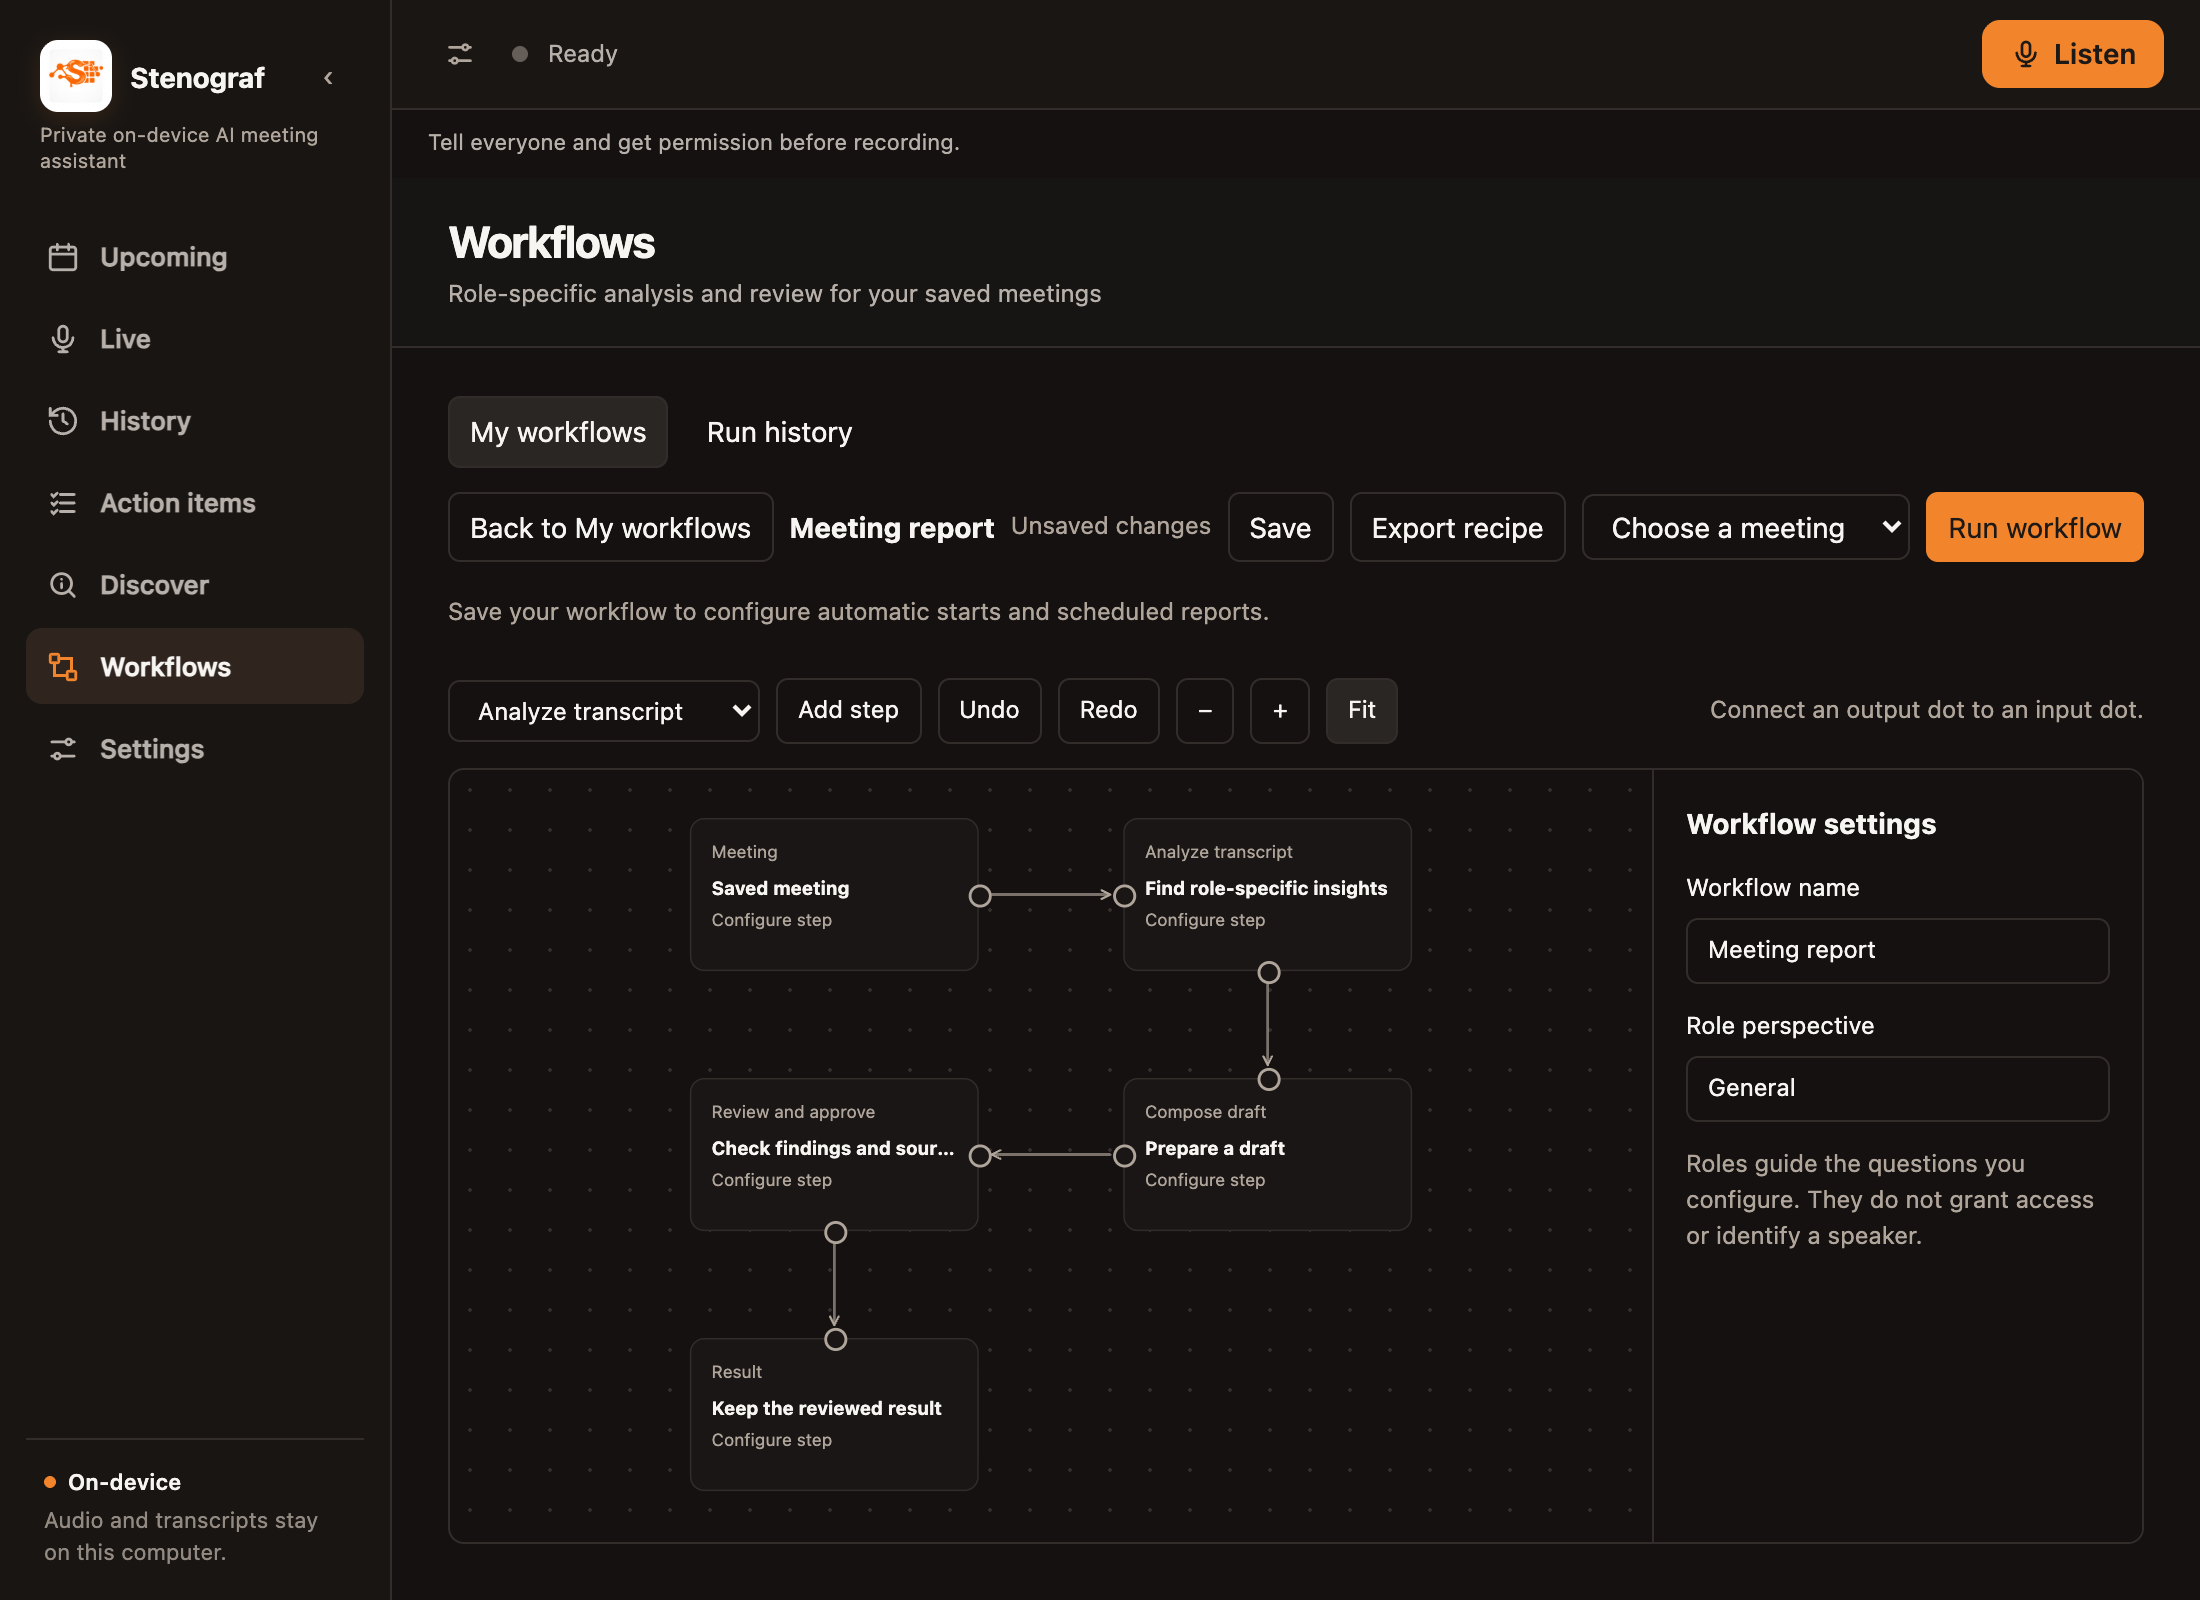This screenshot has width=2200, height=1600.
Task: Click Configure step under Saved meeting
Action: [x=771, y=920]
